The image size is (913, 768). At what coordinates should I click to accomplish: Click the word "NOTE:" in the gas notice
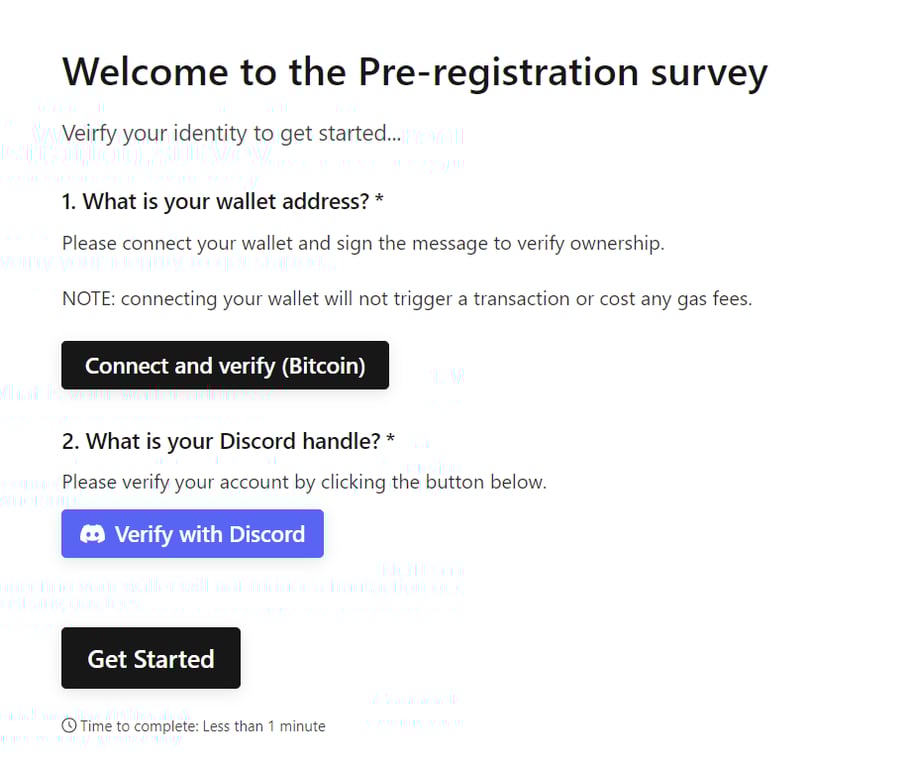89,298
